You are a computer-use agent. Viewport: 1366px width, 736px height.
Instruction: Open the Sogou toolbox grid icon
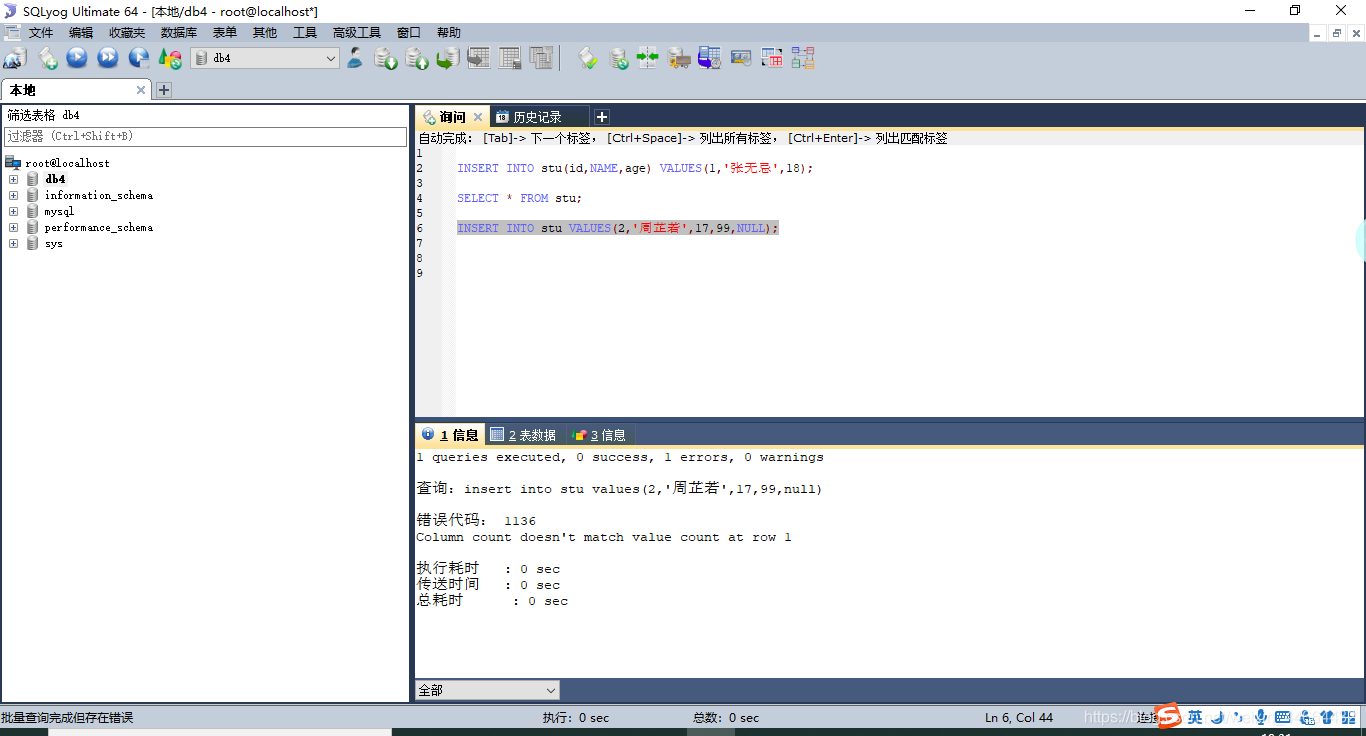pos(1349,717)
